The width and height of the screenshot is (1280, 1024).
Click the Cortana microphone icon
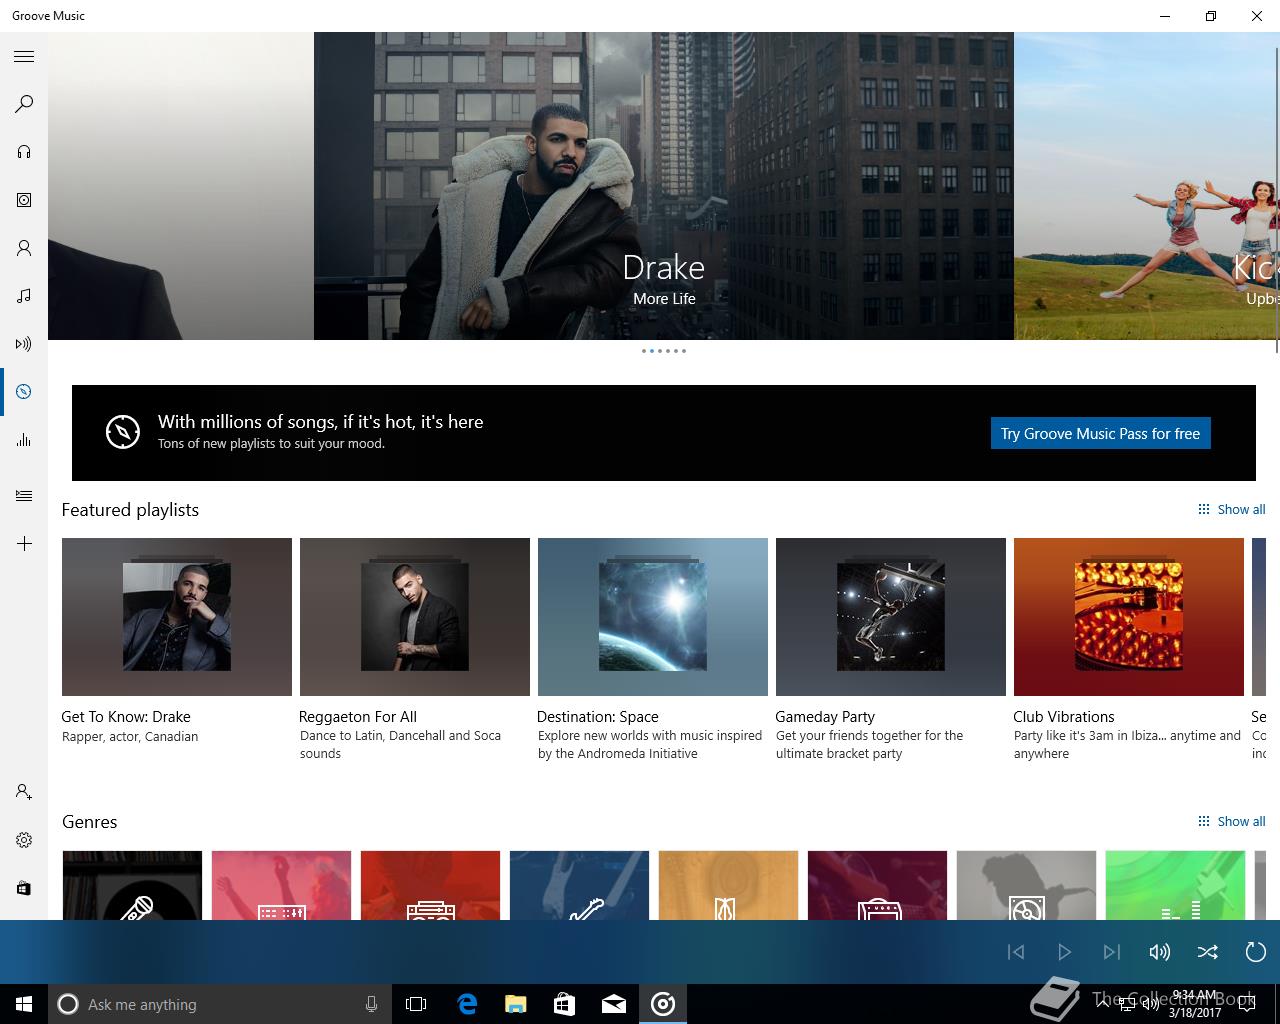371,1004
